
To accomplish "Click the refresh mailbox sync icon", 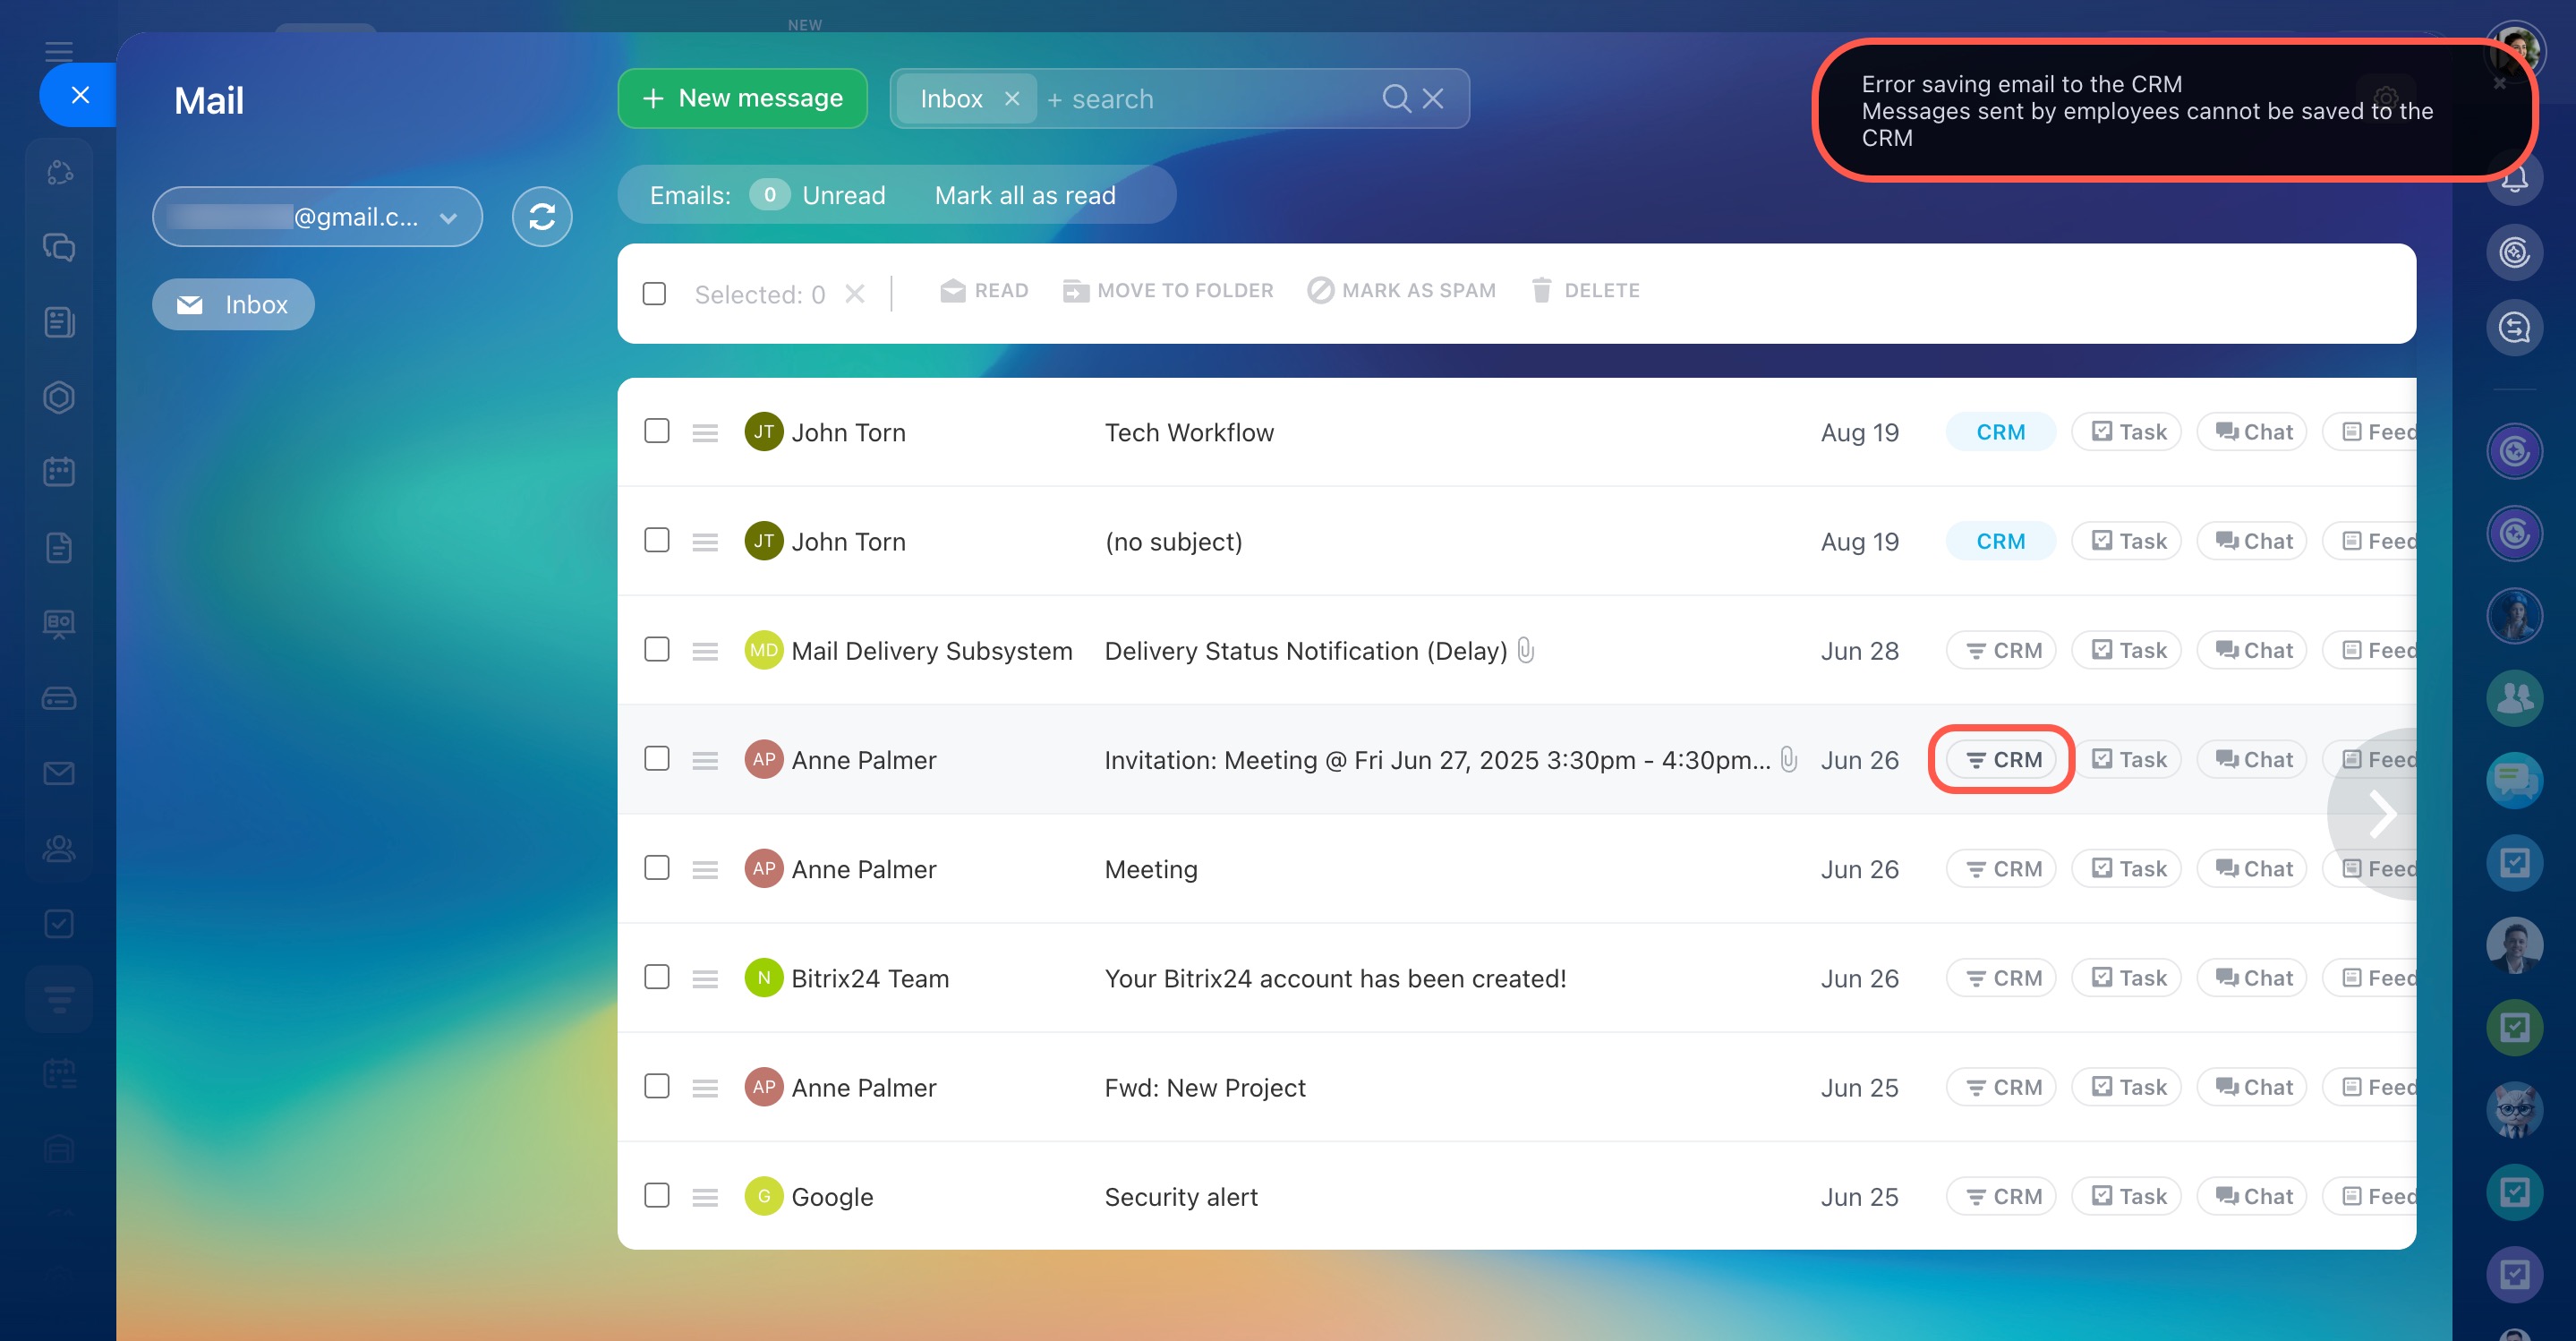I will click(x=542, y=216).
